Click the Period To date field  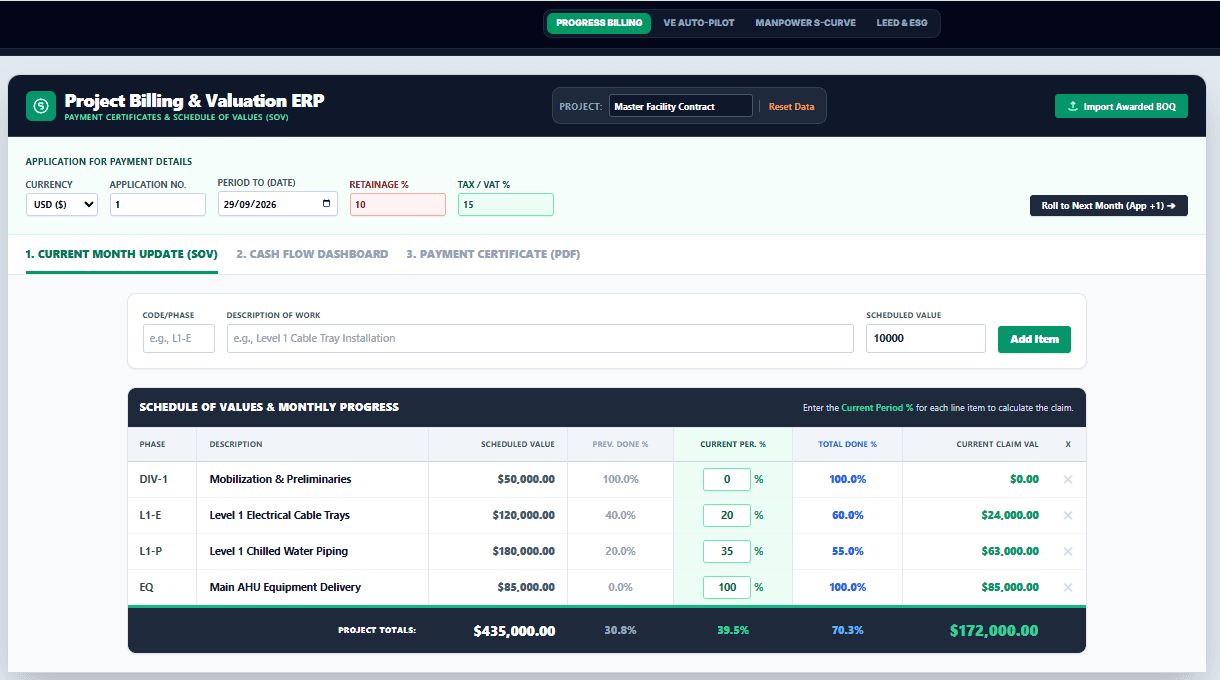click(278, 204)
